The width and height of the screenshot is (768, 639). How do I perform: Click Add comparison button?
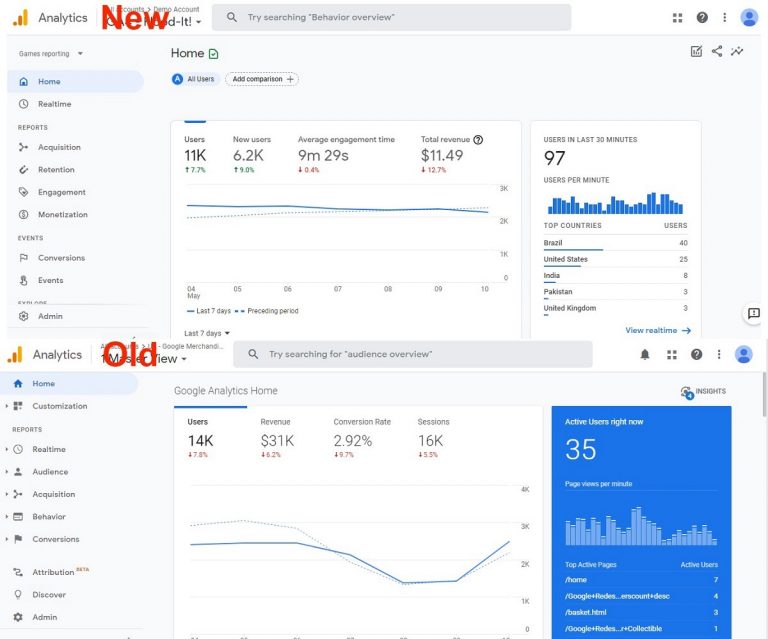tap(262, 79)
